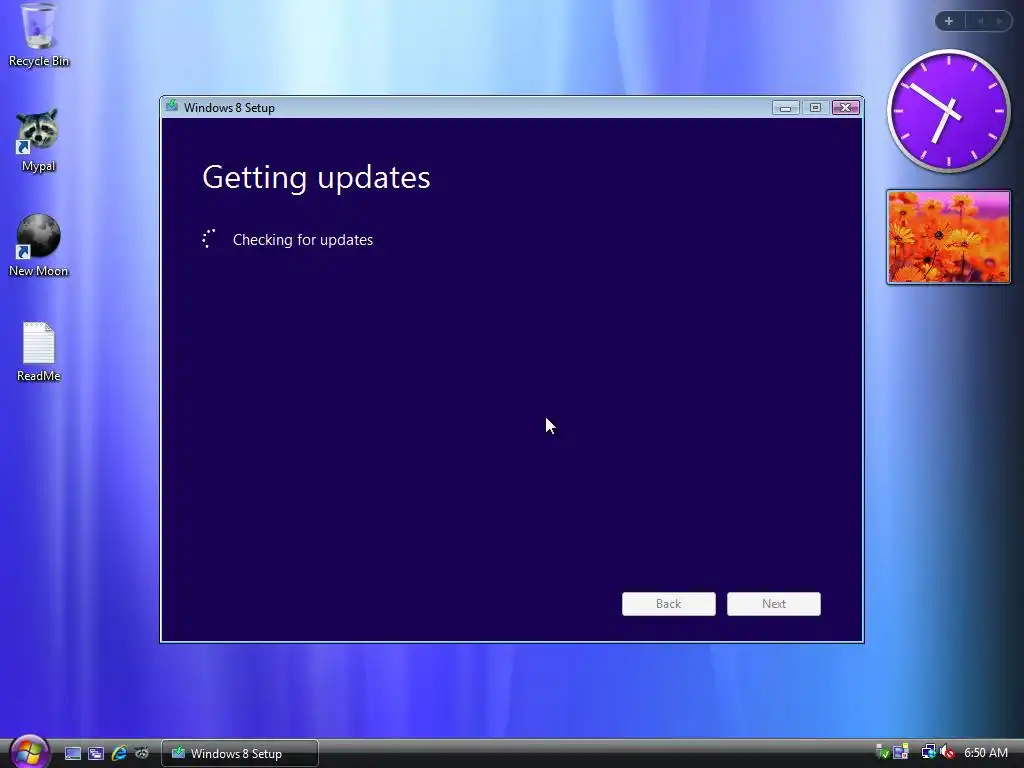Click the Safely Remove Hardware tray icon
Viewport: 1024px width, 768px height.
click(x=882, y=752)
